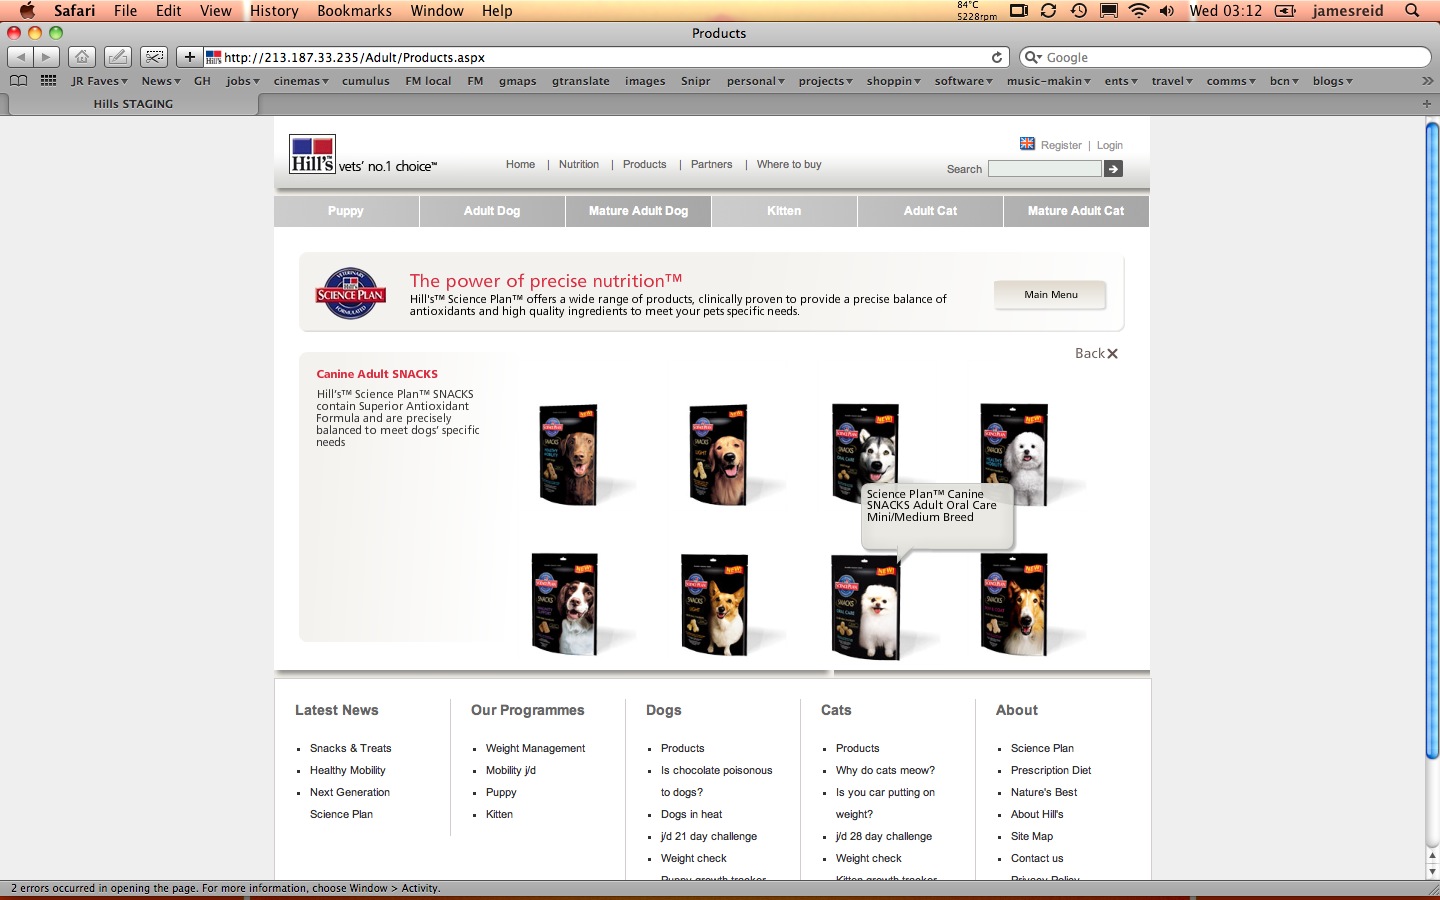
Task: Select the Hills STAGING tab
Action: click(x=133, y=104)
